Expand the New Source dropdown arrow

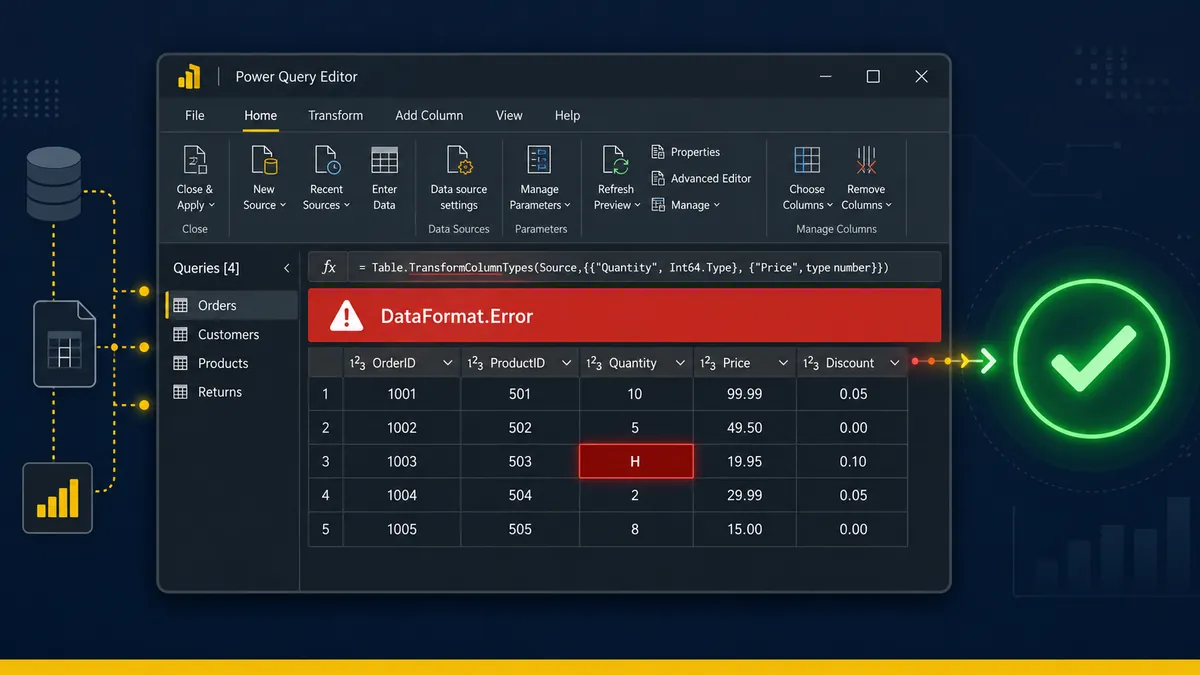coord(282,206)
